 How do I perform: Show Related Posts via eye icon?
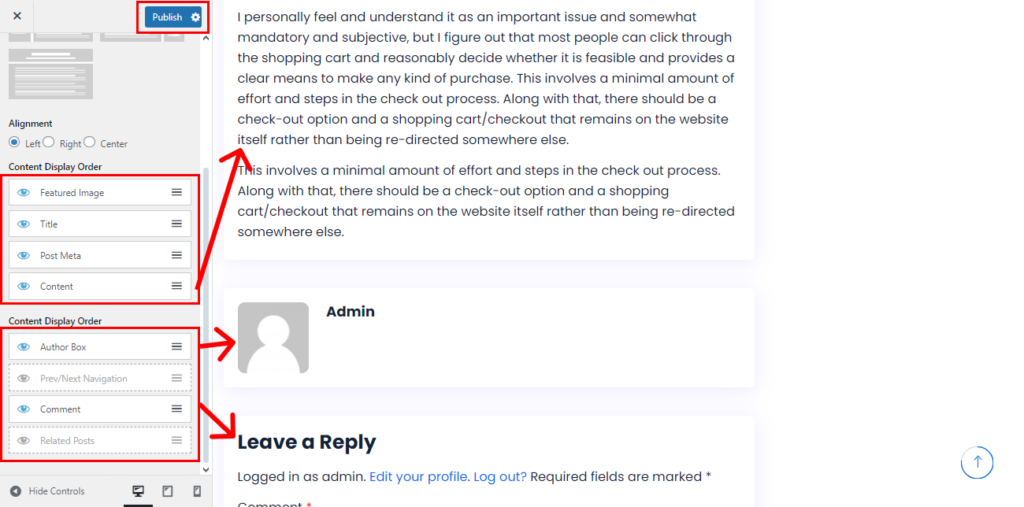(24, 441)
